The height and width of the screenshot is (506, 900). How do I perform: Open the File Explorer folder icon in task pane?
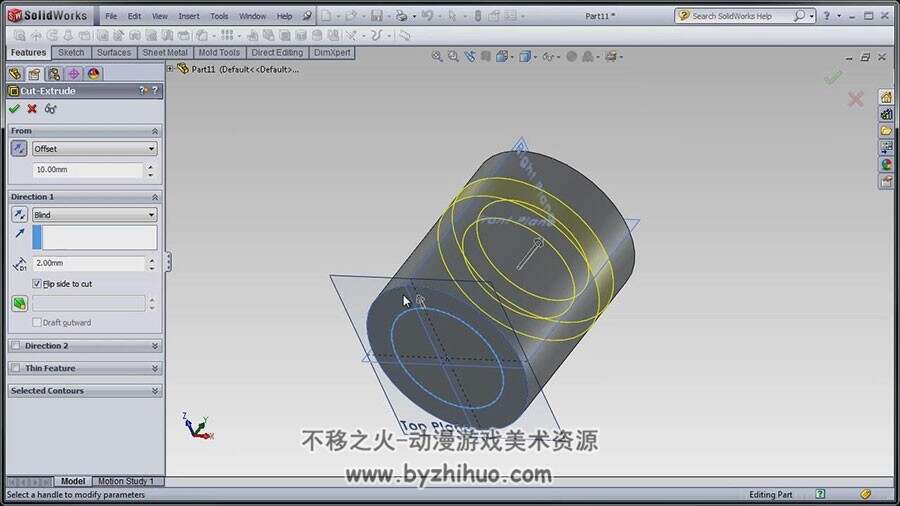coord(886,131)
